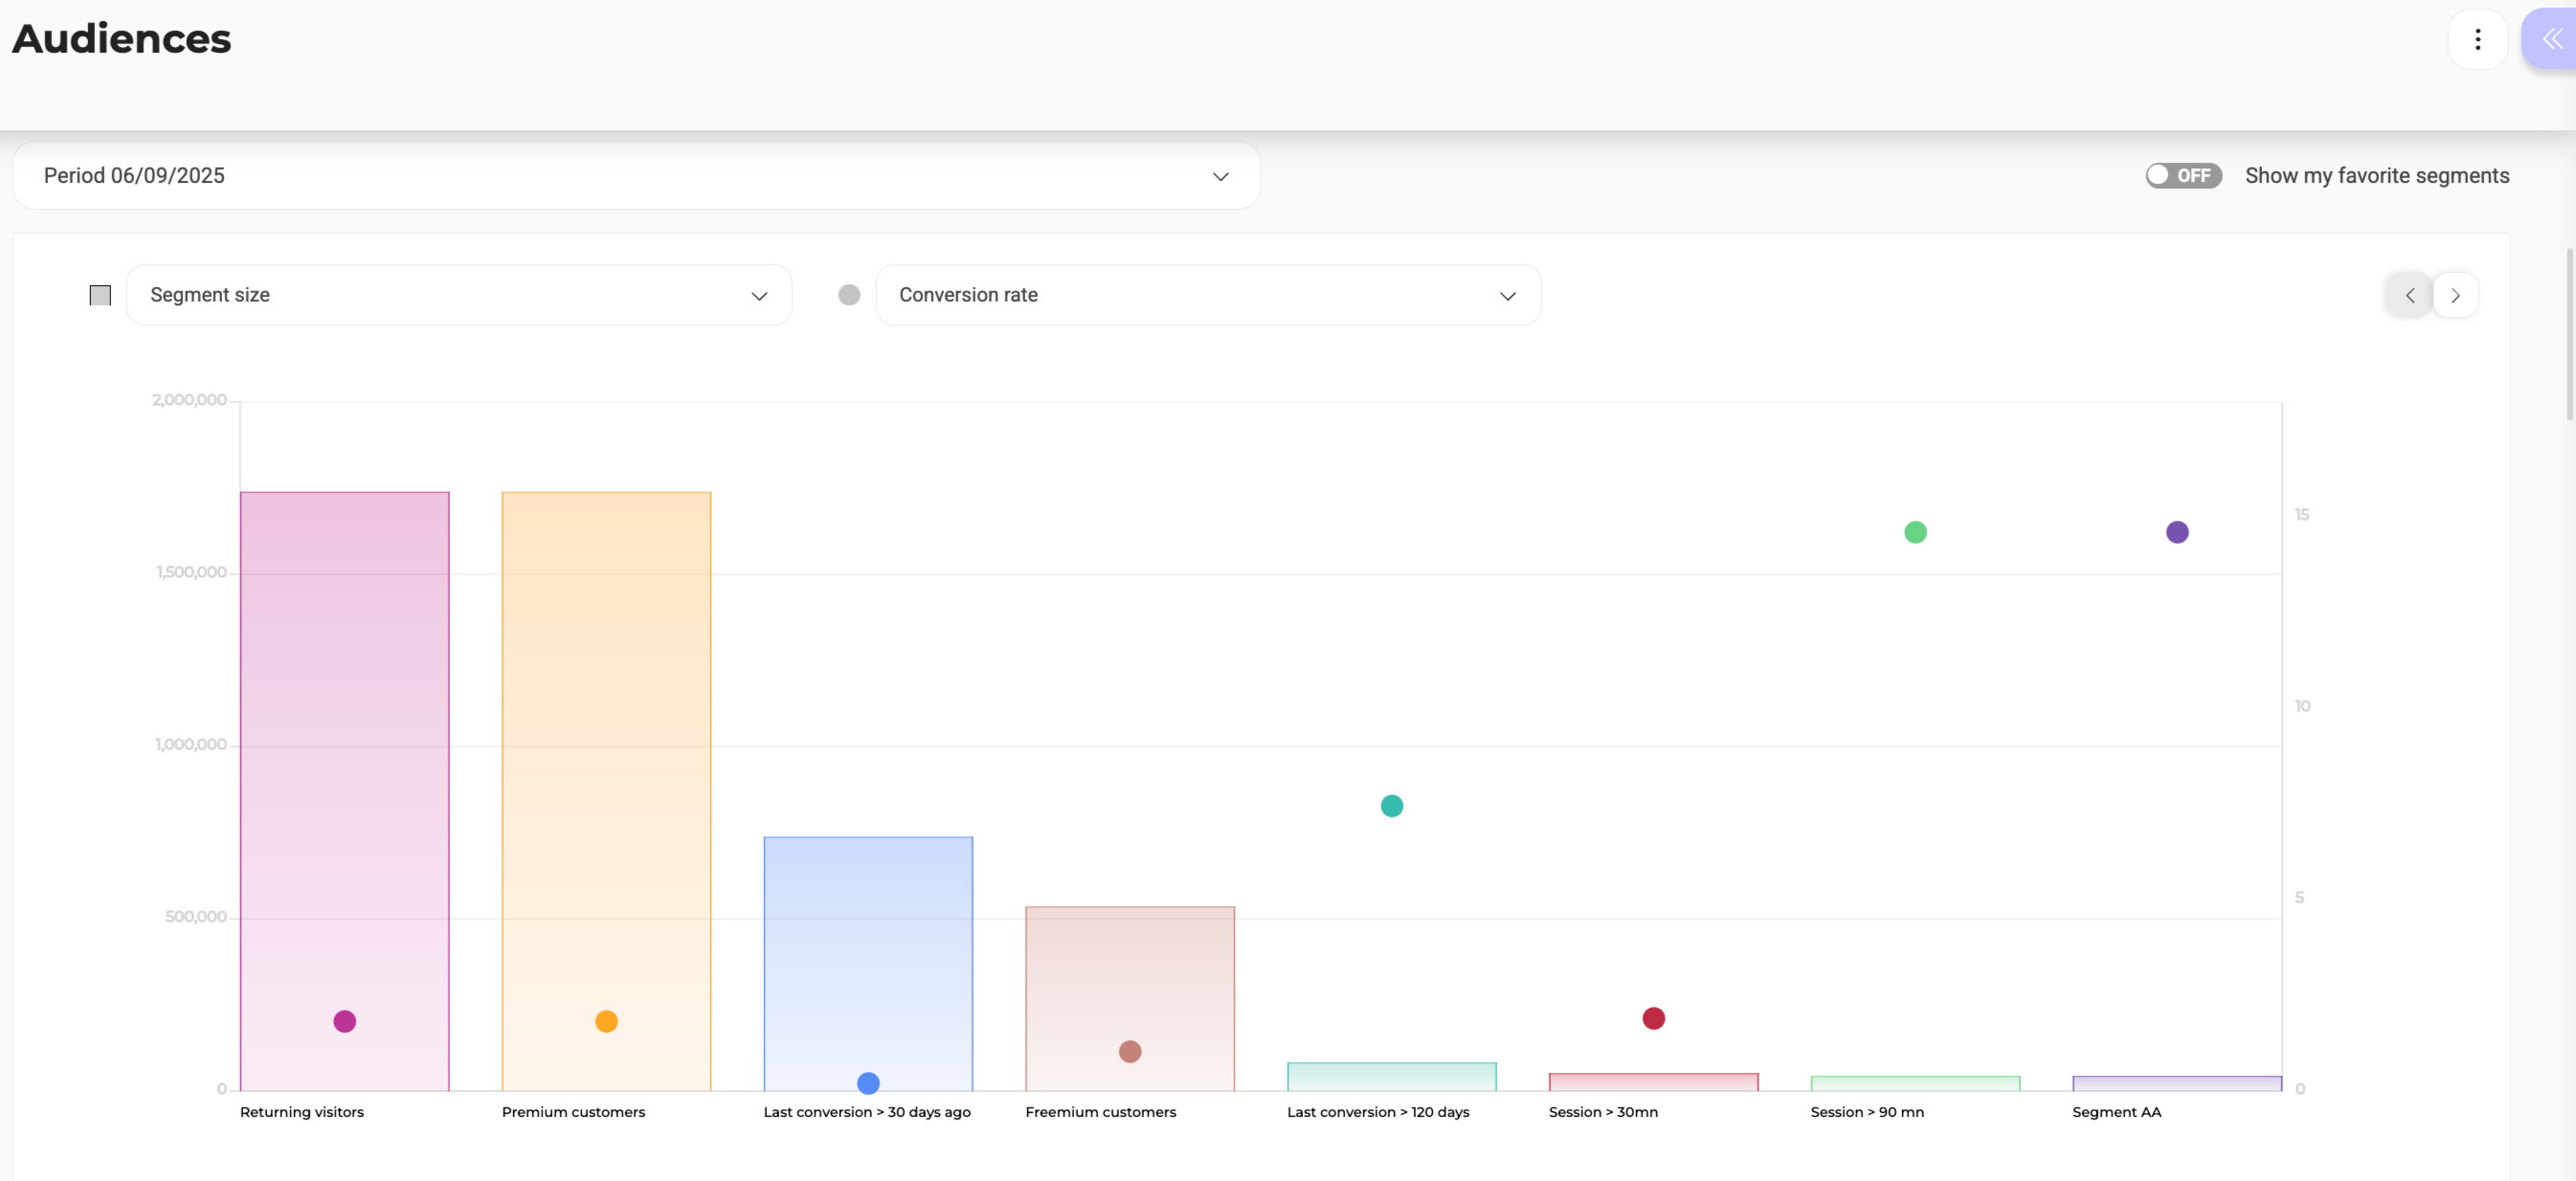Viewport: 2576px width, 1181px height.
Task: Open the Period 06/09/2025 dropdown
Action: (636, 176)
